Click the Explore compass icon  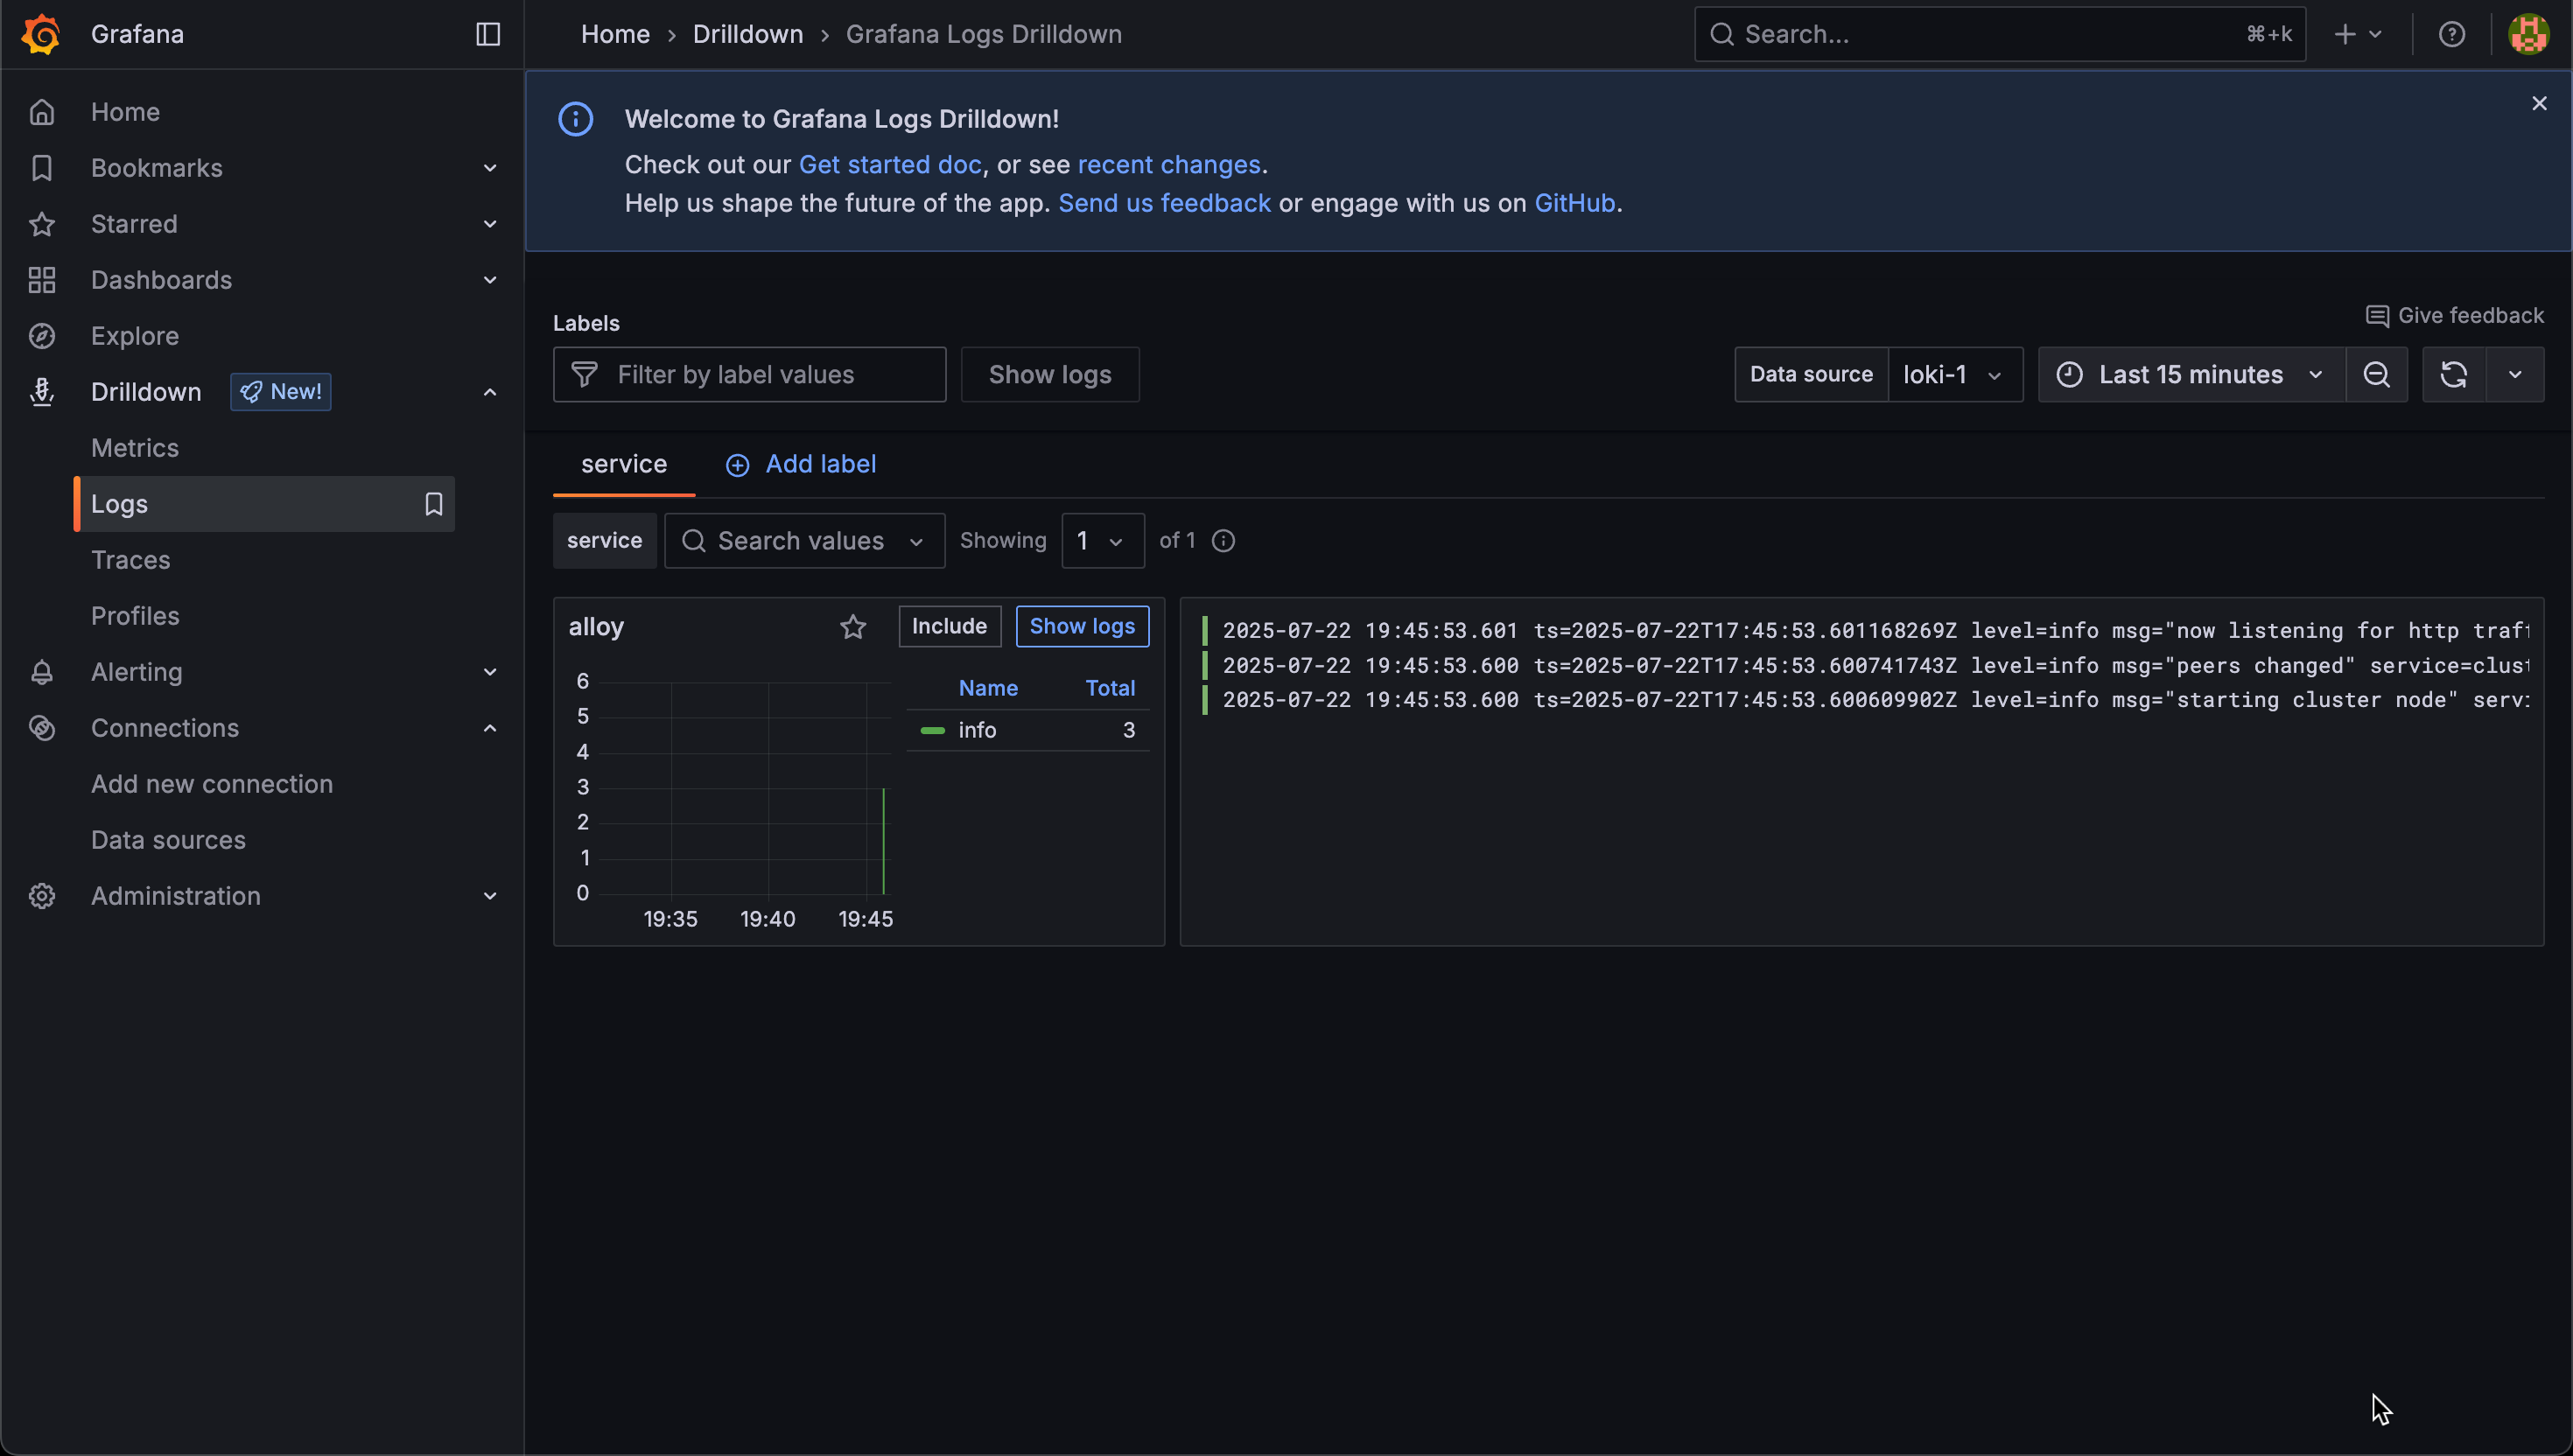click(42, 336)
